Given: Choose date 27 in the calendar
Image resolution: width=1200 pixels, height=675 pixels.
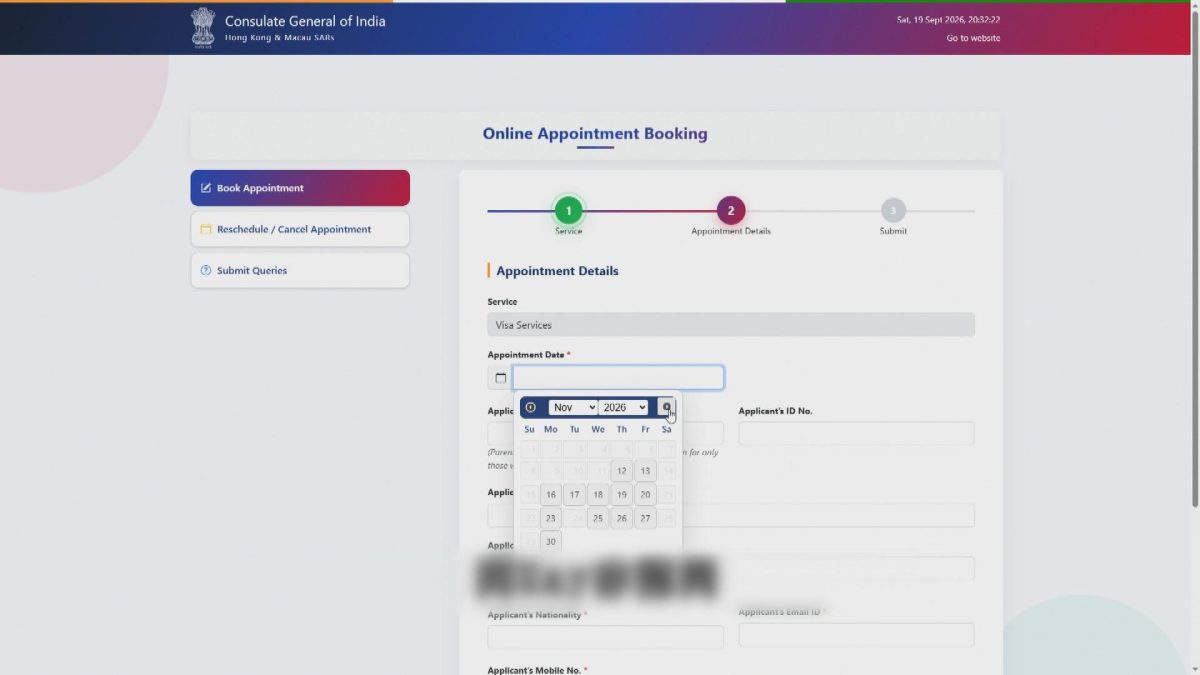Looking at the screenshot, I should tap(645, 518).
